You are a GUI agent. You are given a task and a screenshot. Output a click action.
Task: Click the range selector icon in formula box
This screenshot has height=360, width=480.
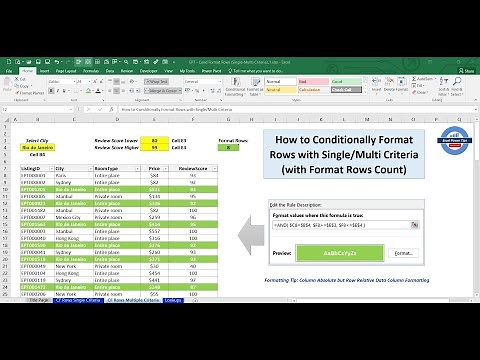click(414, 225)
